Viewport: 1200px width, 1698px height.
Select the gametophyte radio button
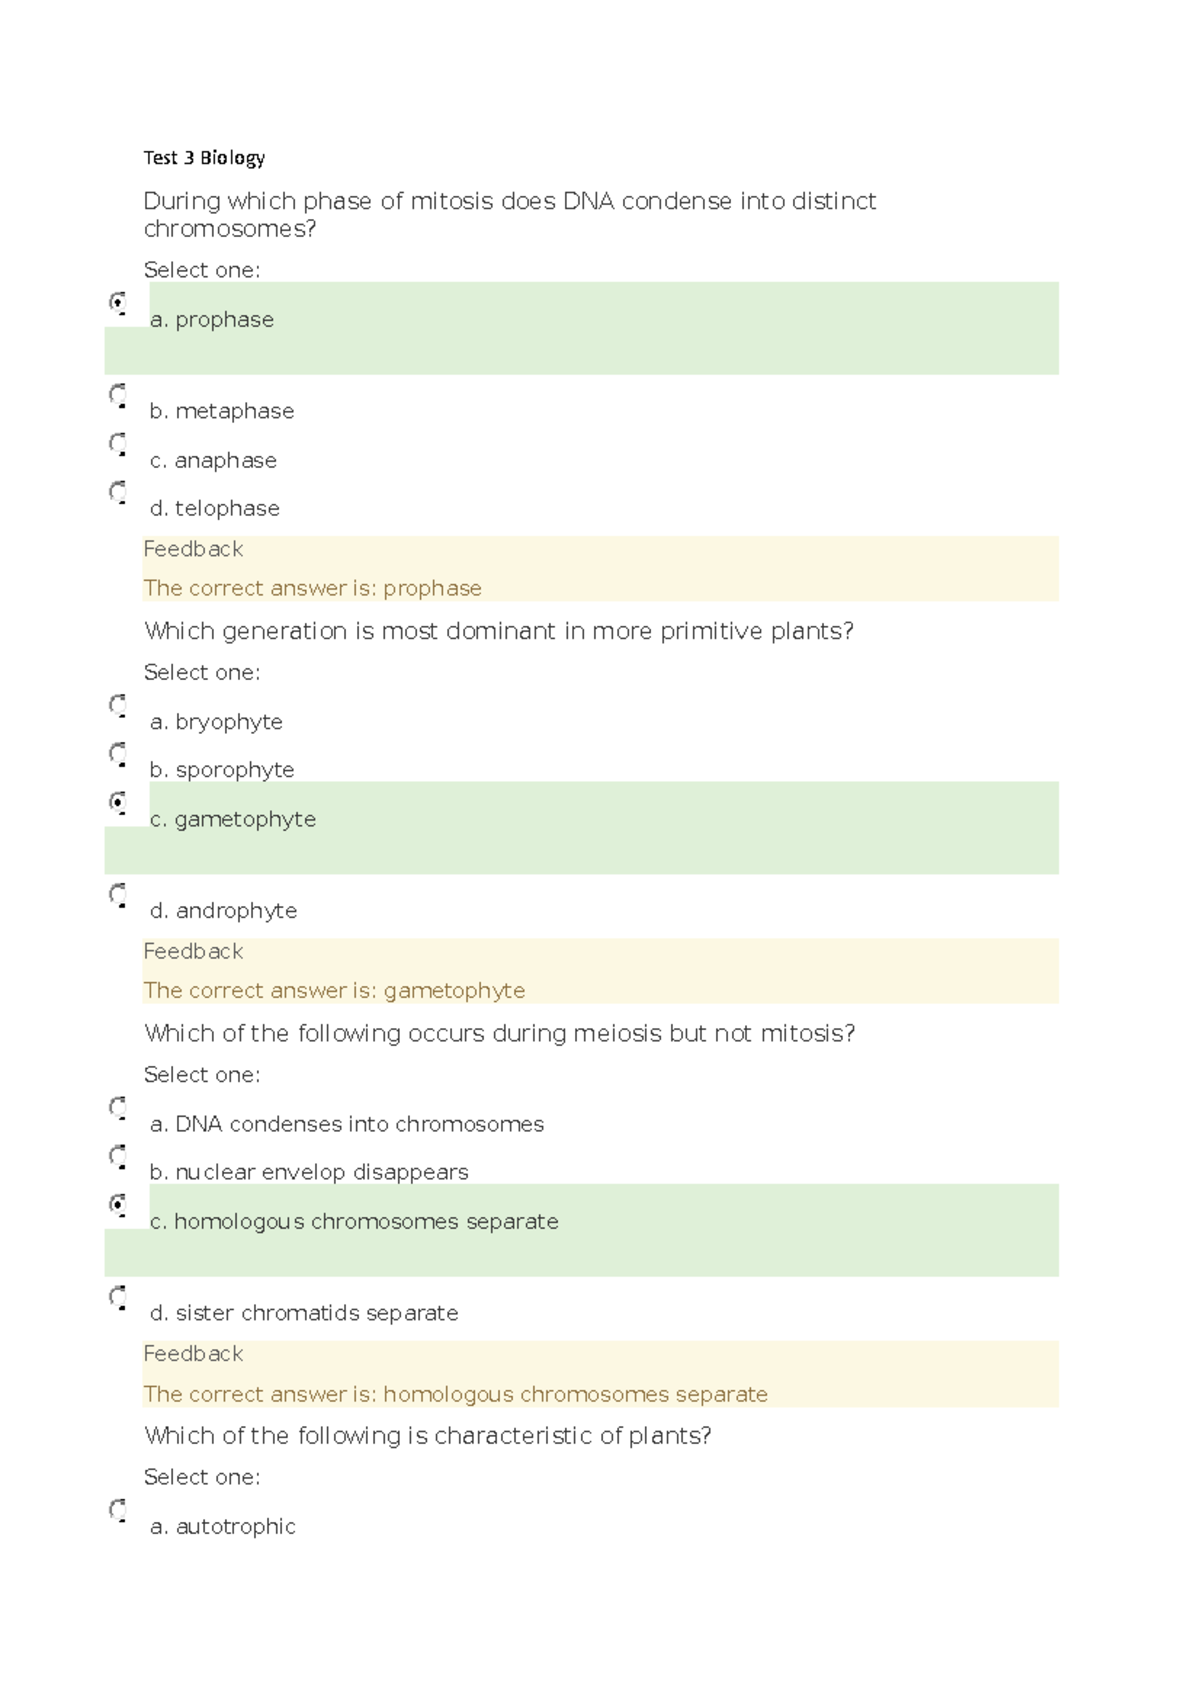tap(118, 802)
